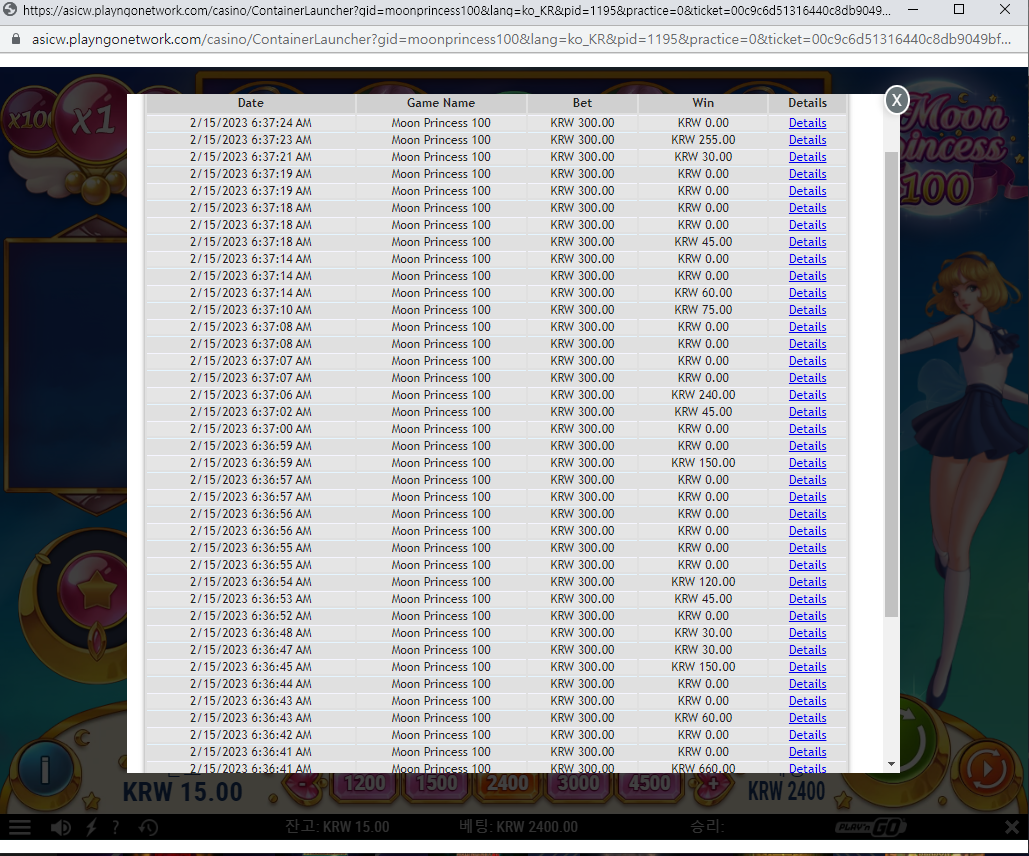This screenshot has height=856, width=1029.
Task: Select the date 2/15/2023 6:37:23 AM
Action: tap(251, 140)
